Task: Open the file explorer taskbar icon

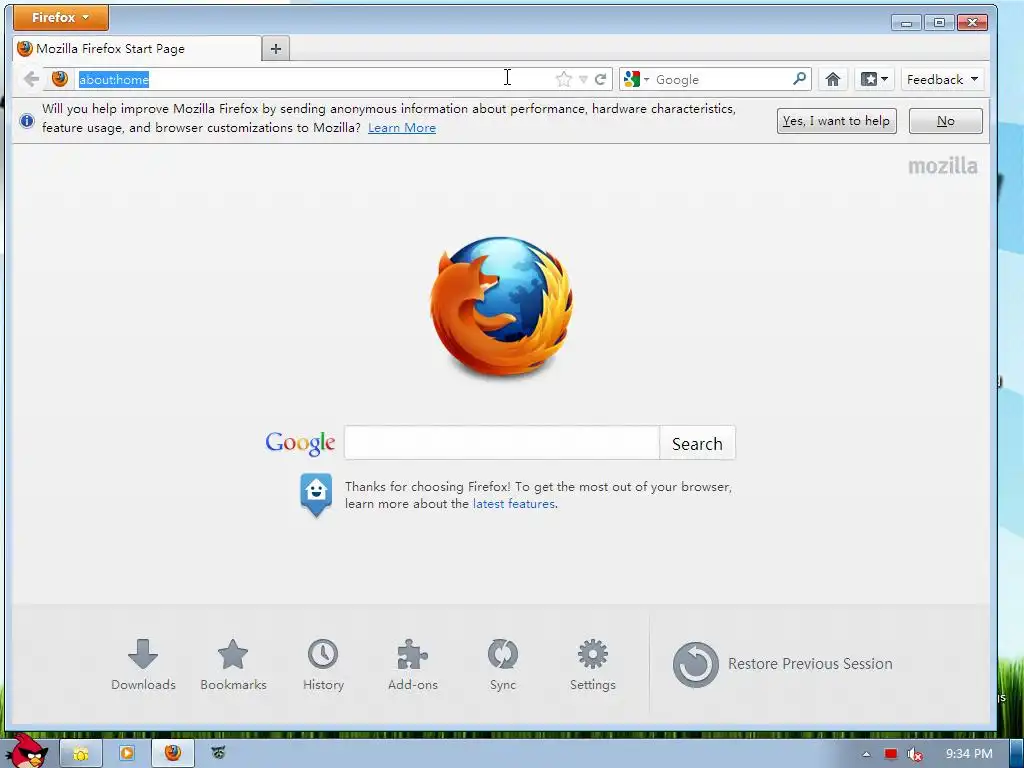Action: click(x=81, y=754)
